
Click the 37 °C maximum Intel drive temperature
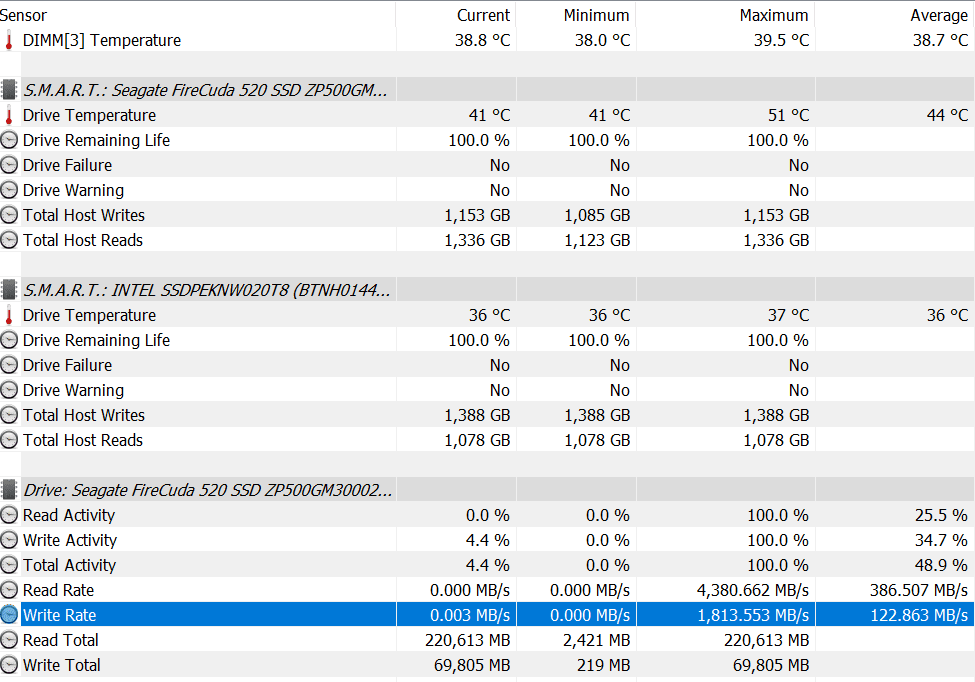pos(788,315)
